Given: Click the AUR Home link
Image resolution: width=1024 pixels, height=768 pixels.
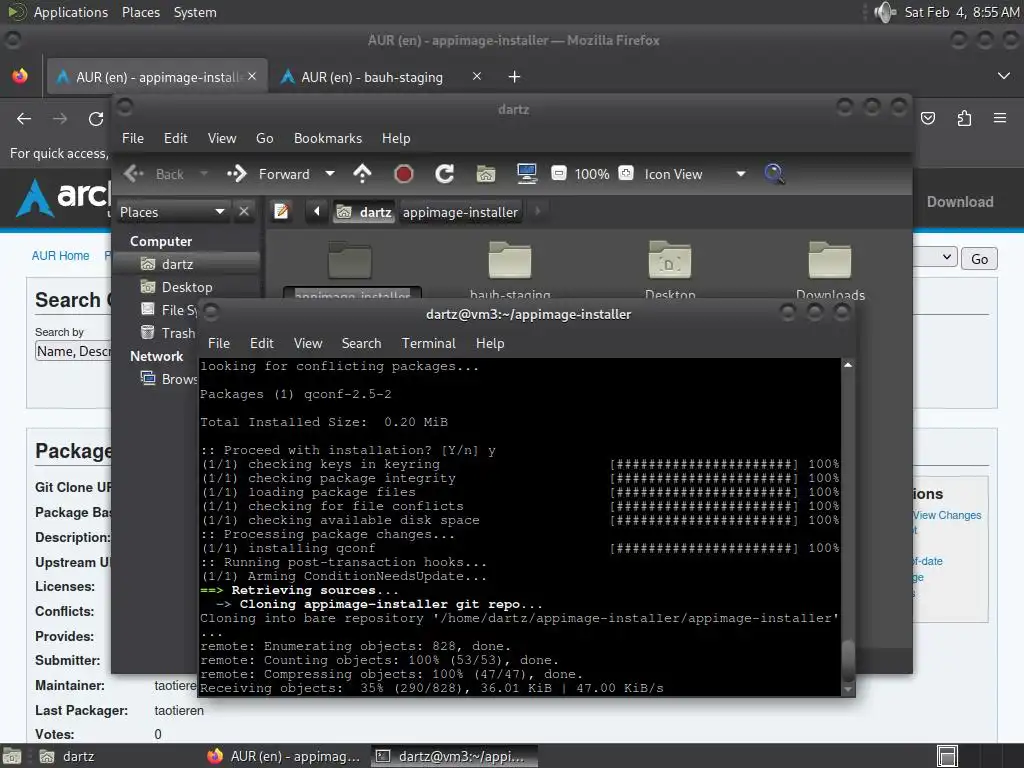Looking at the screenshot, I should coord(60,255).
